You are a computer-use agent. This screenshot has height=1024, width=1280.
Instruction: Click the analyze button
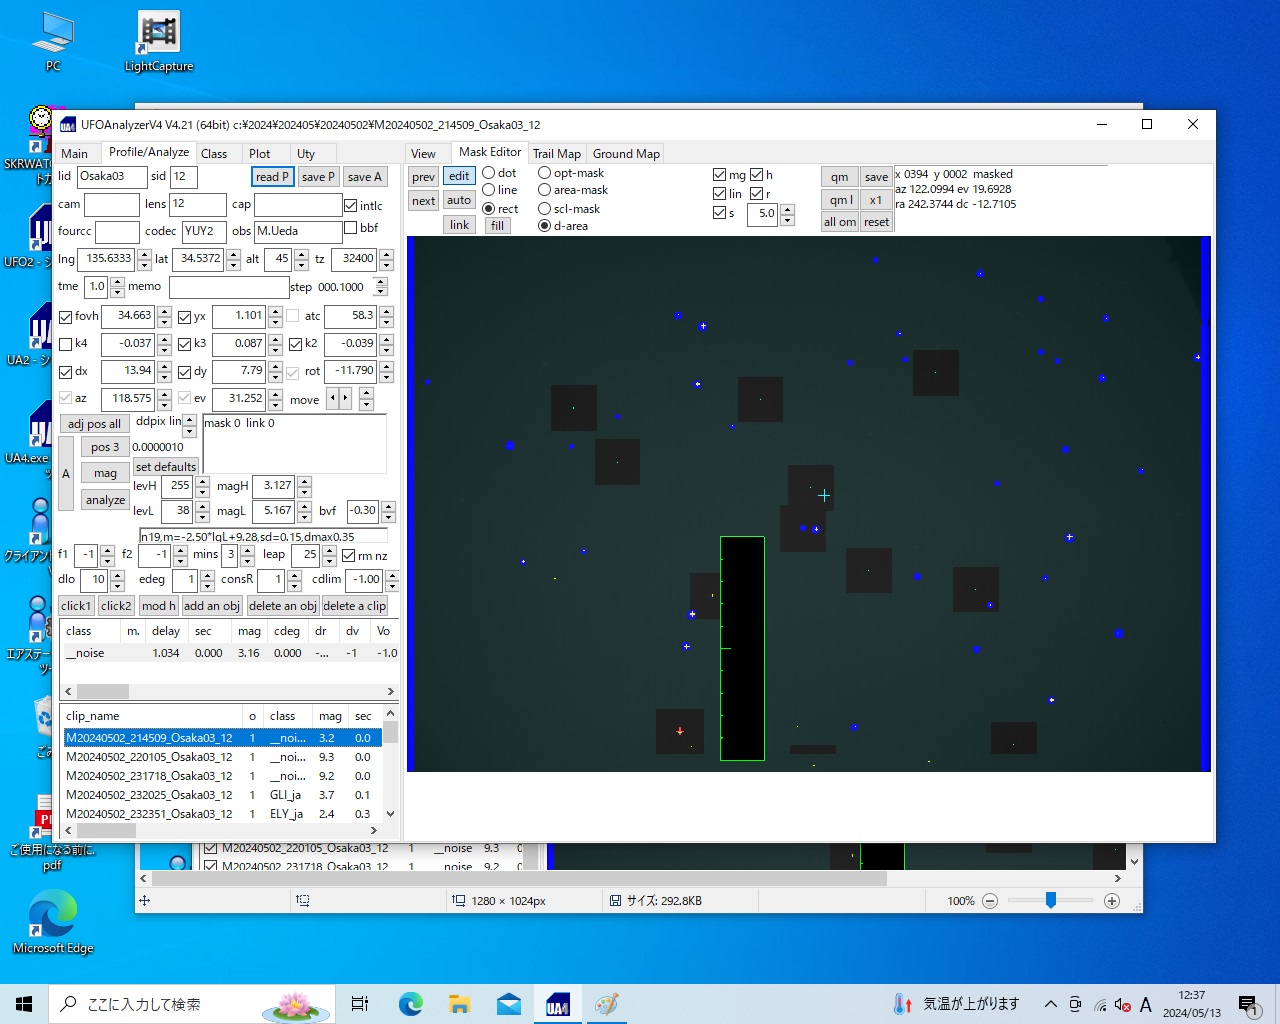tap(105, 500)
